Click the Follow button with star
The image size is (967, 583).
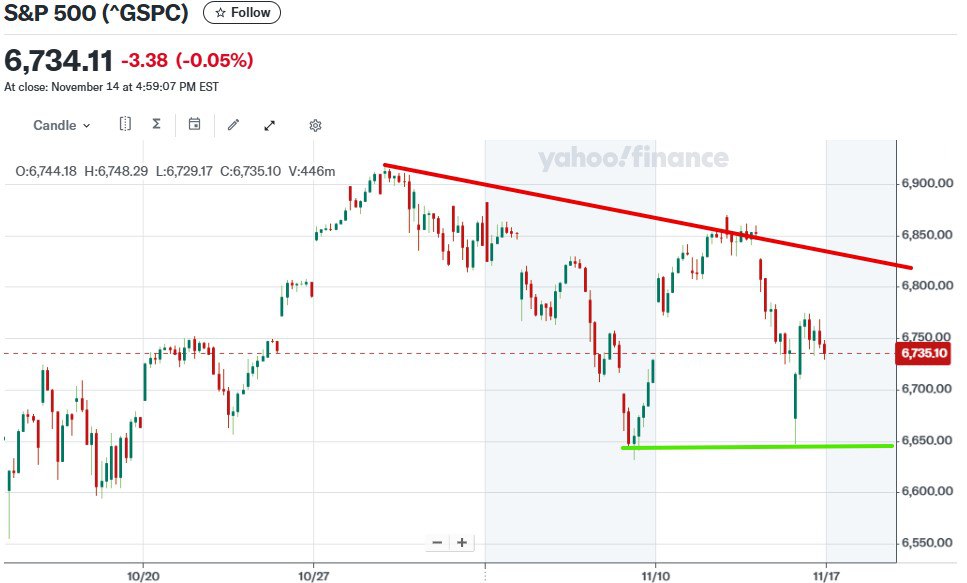(242, 13)
